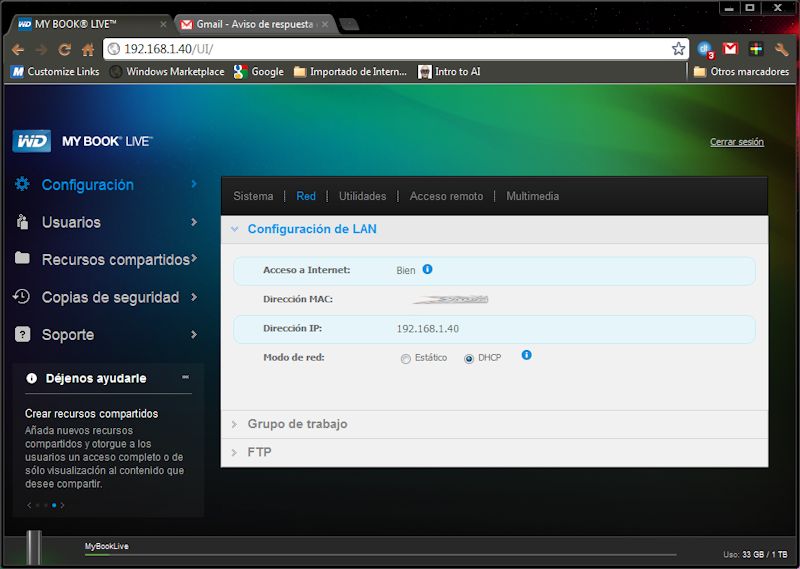This screenshot has height=569, width=800.
Task: Click the IP address value 192.168.1.40
Action: point(428,329)
